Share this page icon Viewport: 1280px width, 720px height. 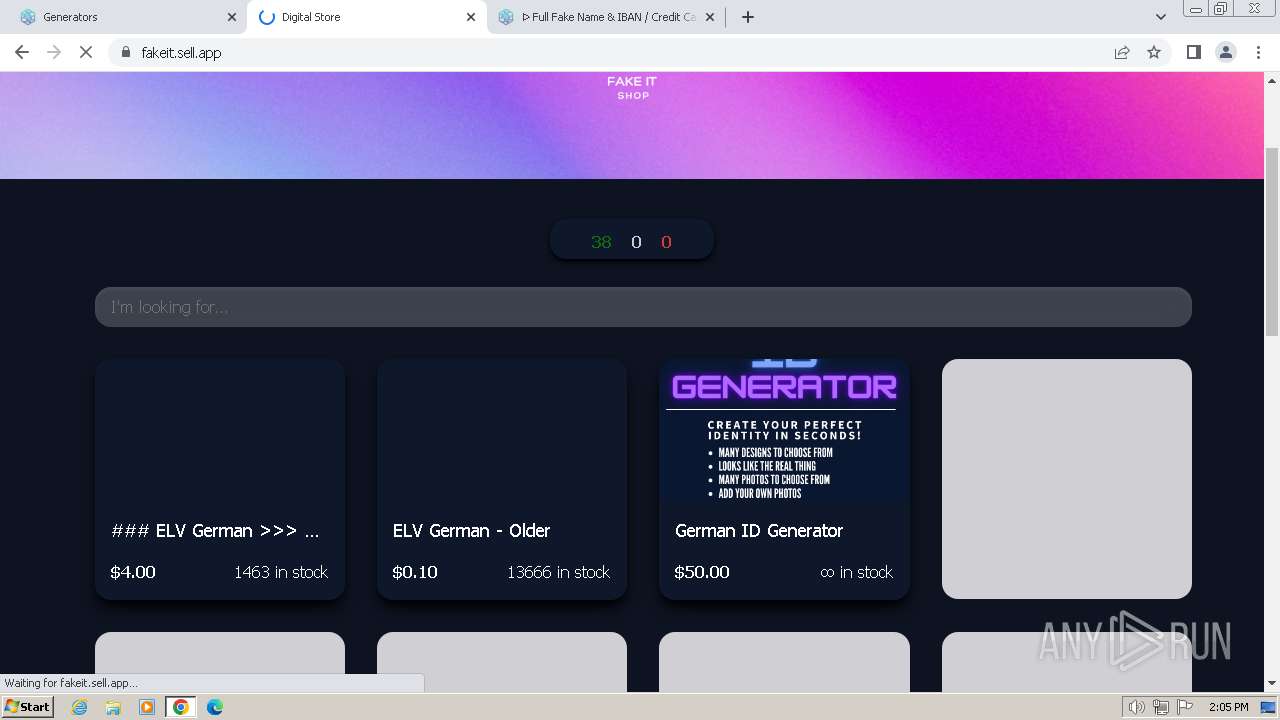pyautogui.click(x=1122, y=52)
